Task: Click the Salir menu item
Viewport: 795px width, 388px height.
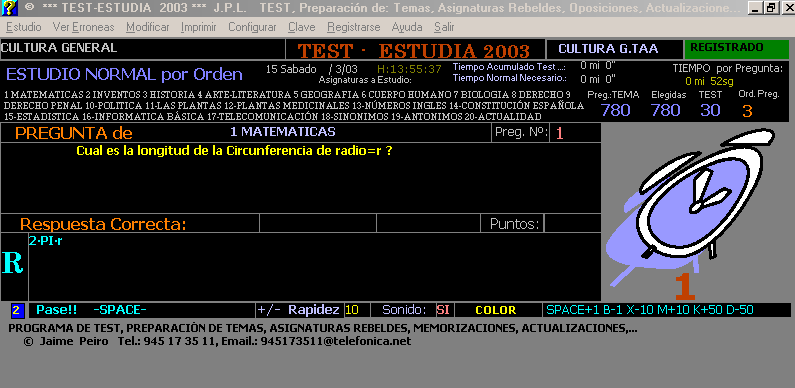Action: click(444, 27)
